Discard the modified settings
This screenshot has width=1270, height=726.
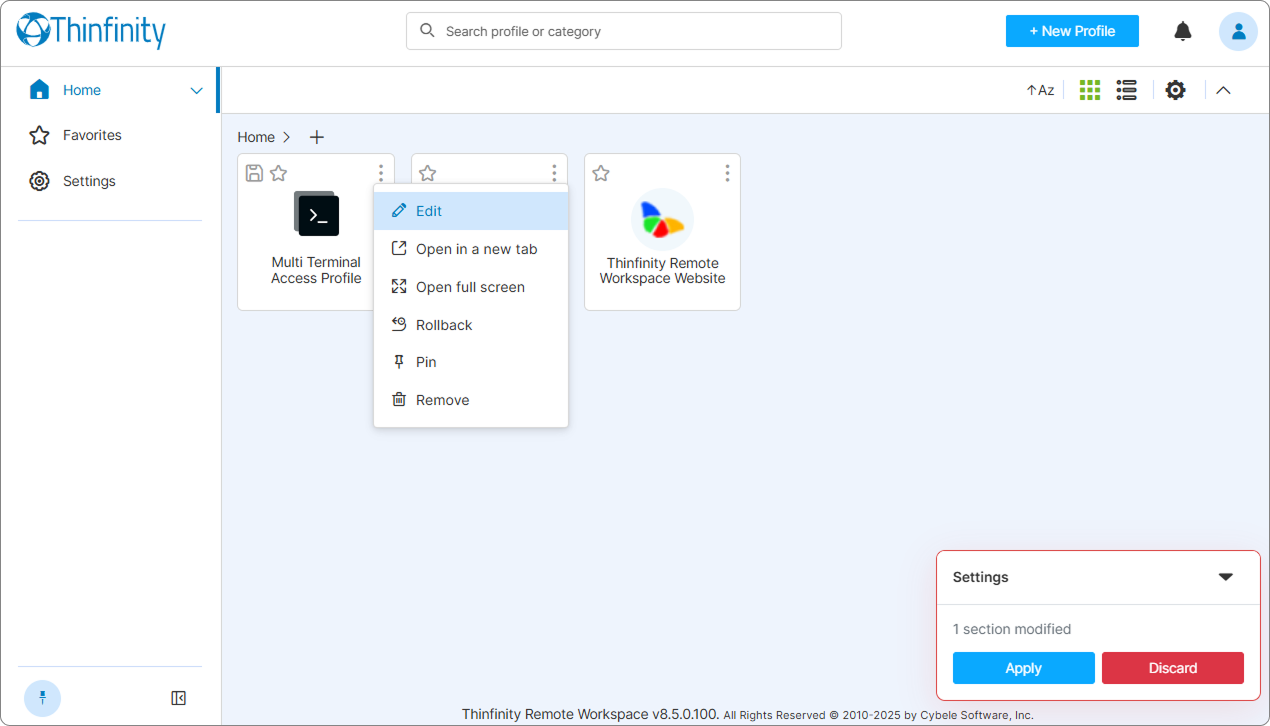[1173, 668]
